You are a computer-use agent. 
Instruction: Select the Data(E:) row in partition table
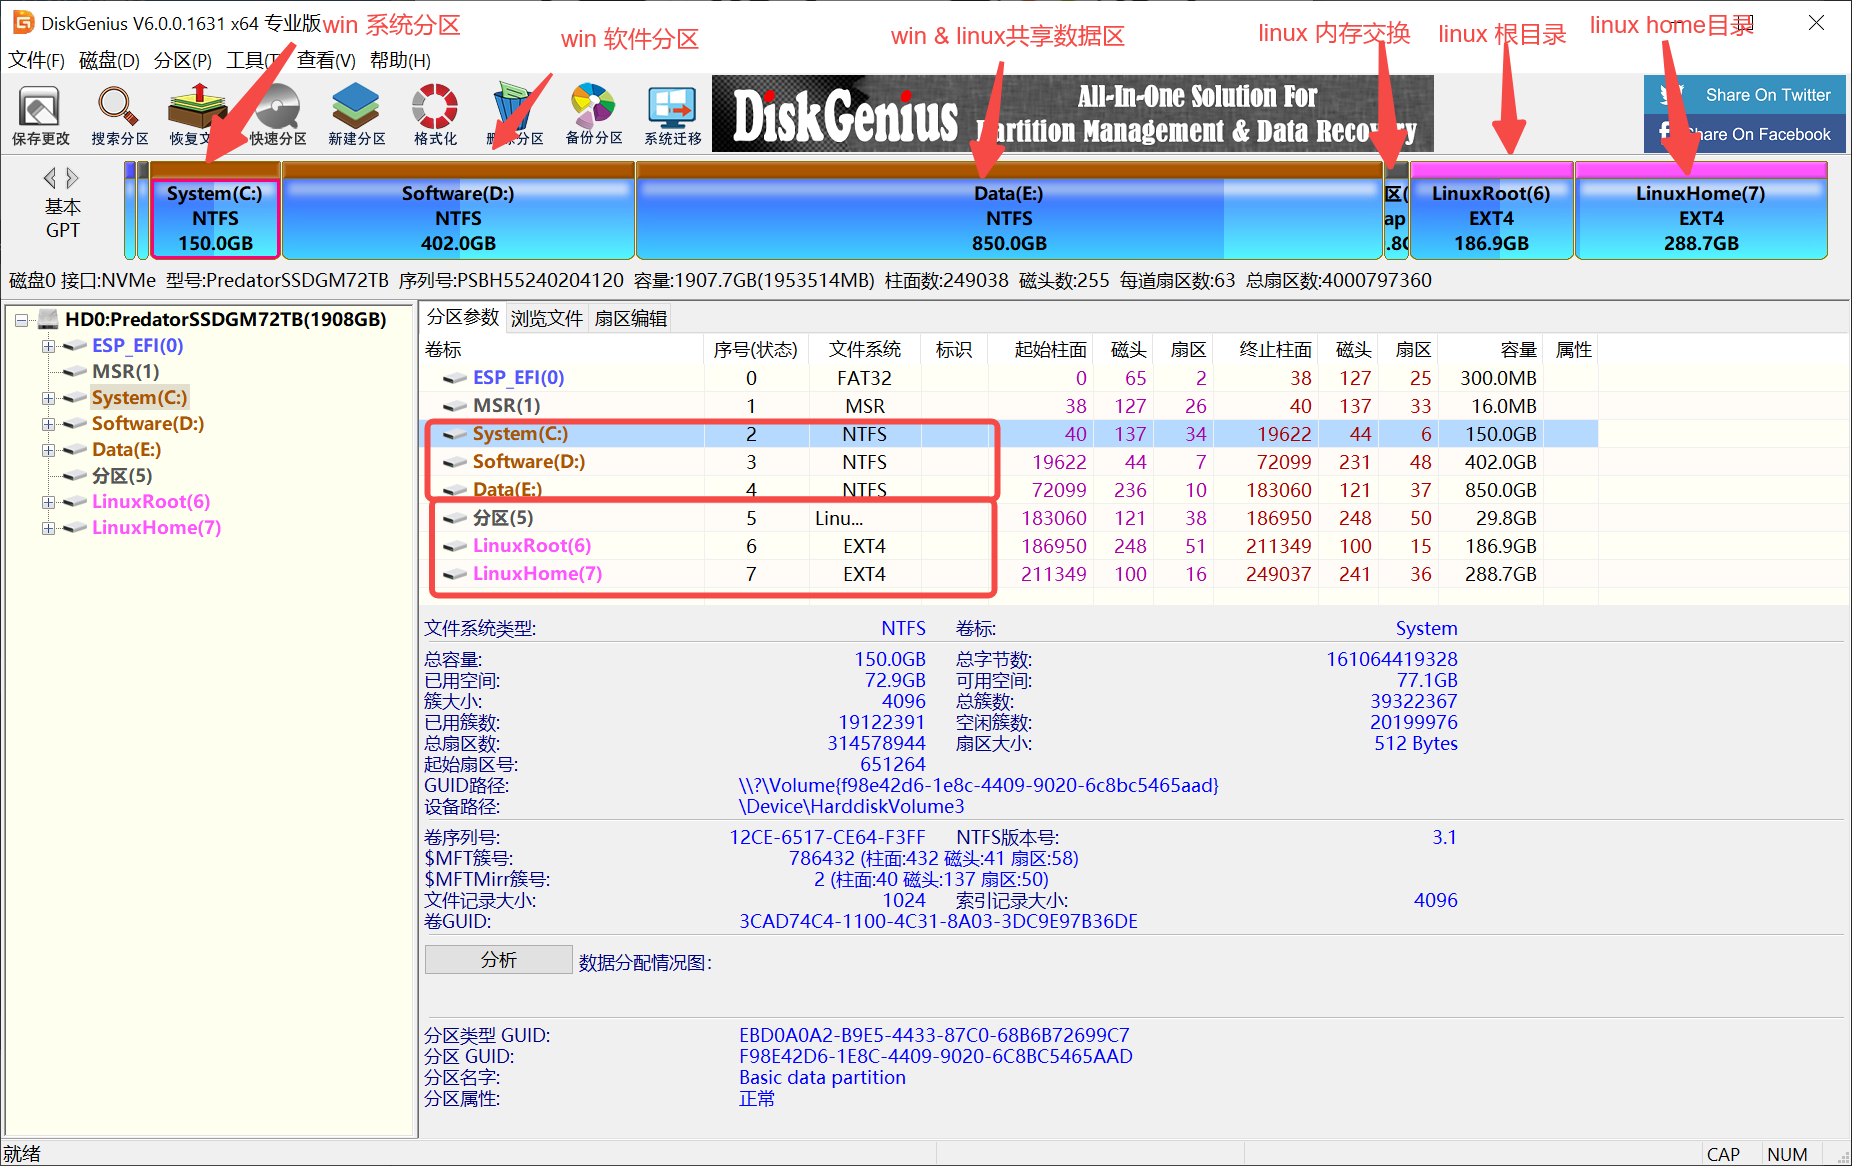click(1010, 490)
